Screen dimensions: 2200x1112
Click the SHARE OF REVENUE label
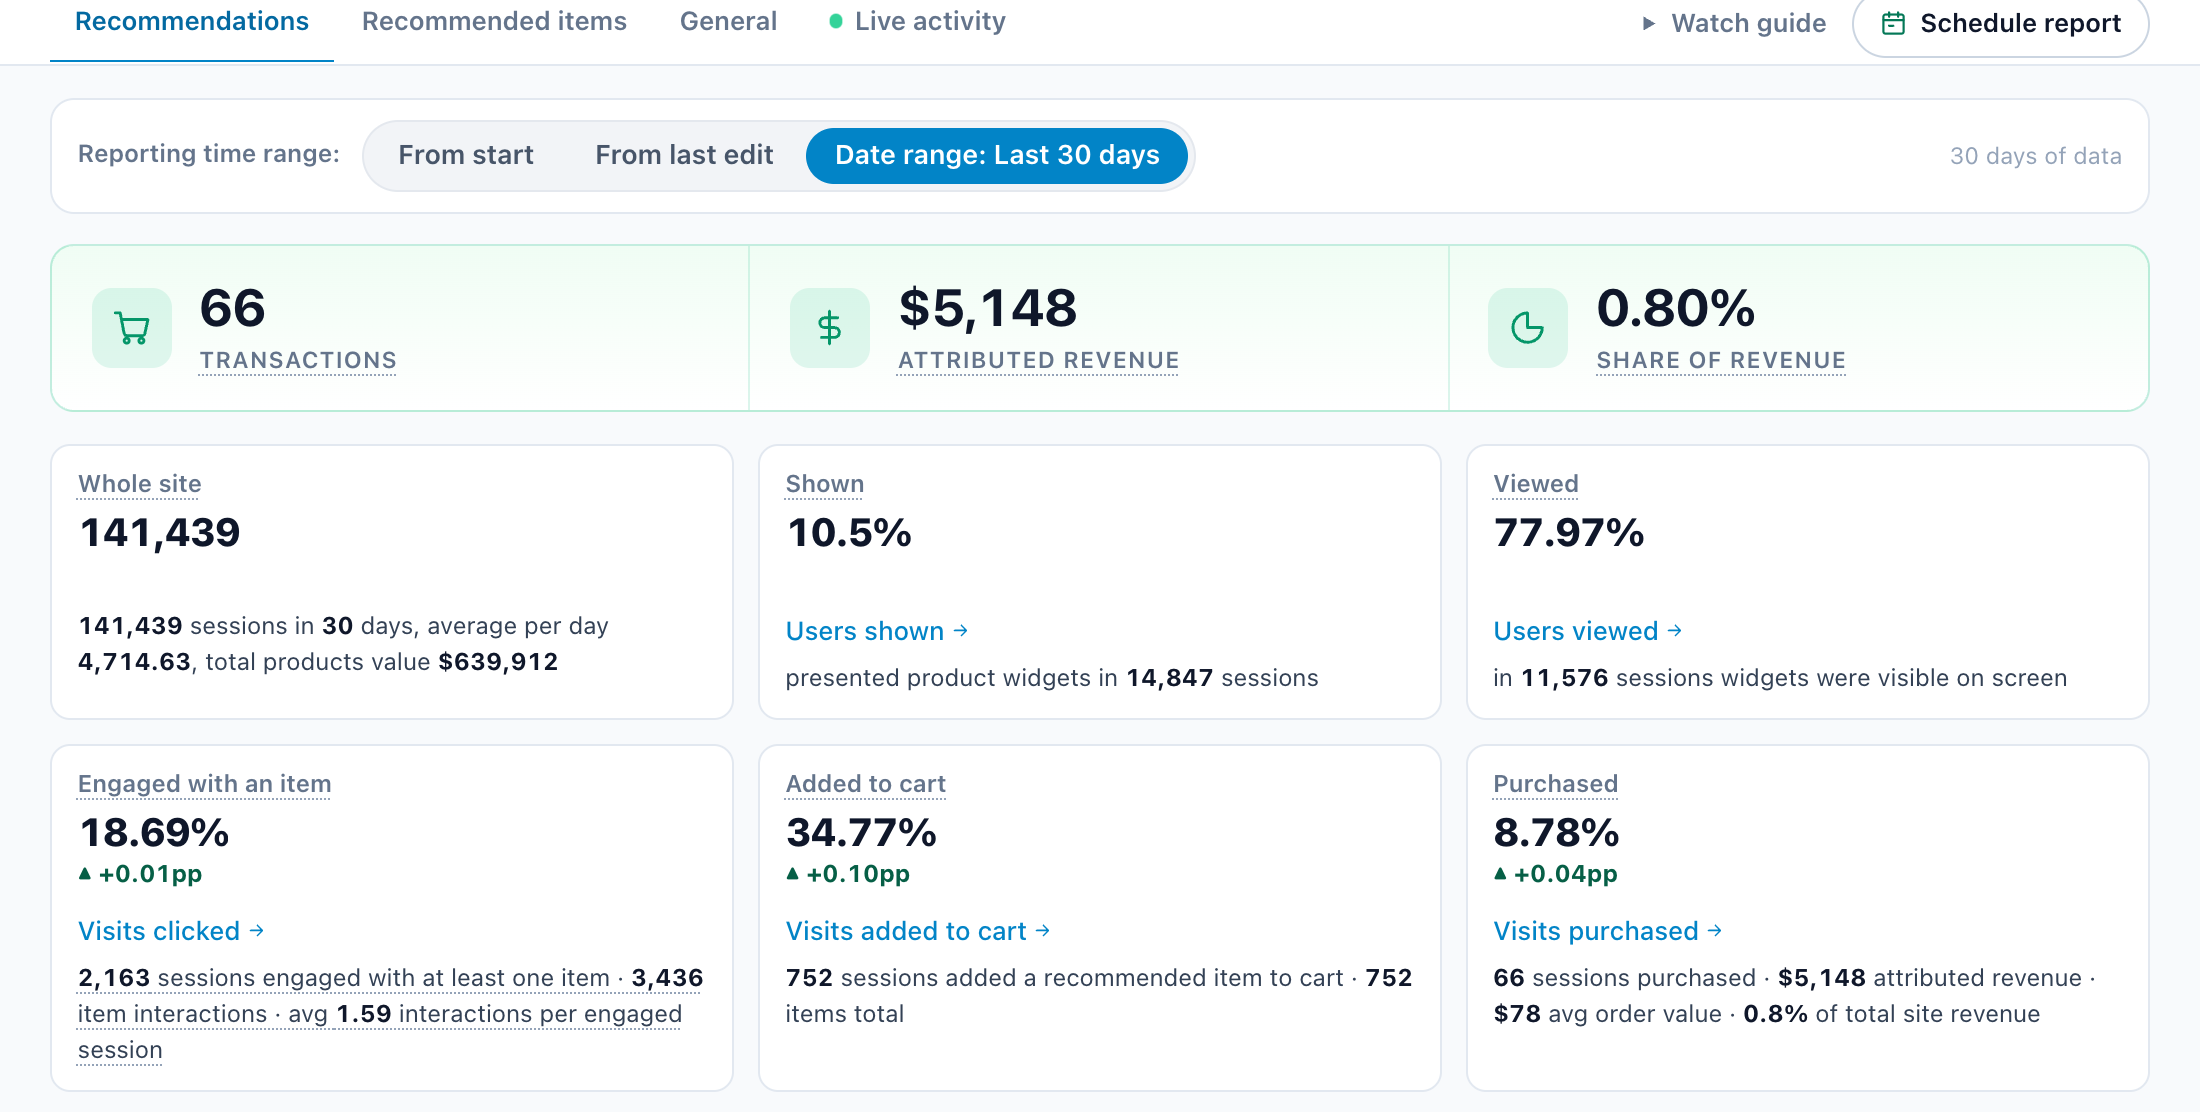pyautogui.click(x=1721, y=360)
